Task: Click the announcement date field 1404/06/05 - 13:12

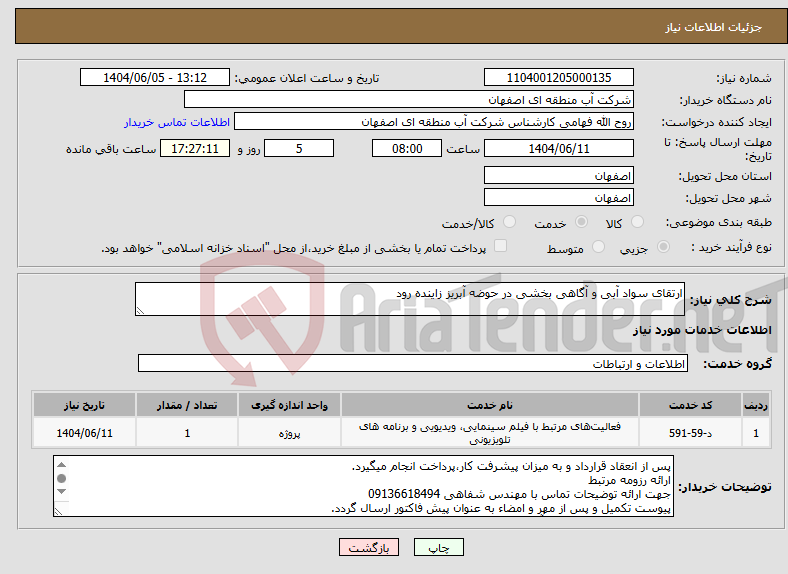Action: [155, 77]
